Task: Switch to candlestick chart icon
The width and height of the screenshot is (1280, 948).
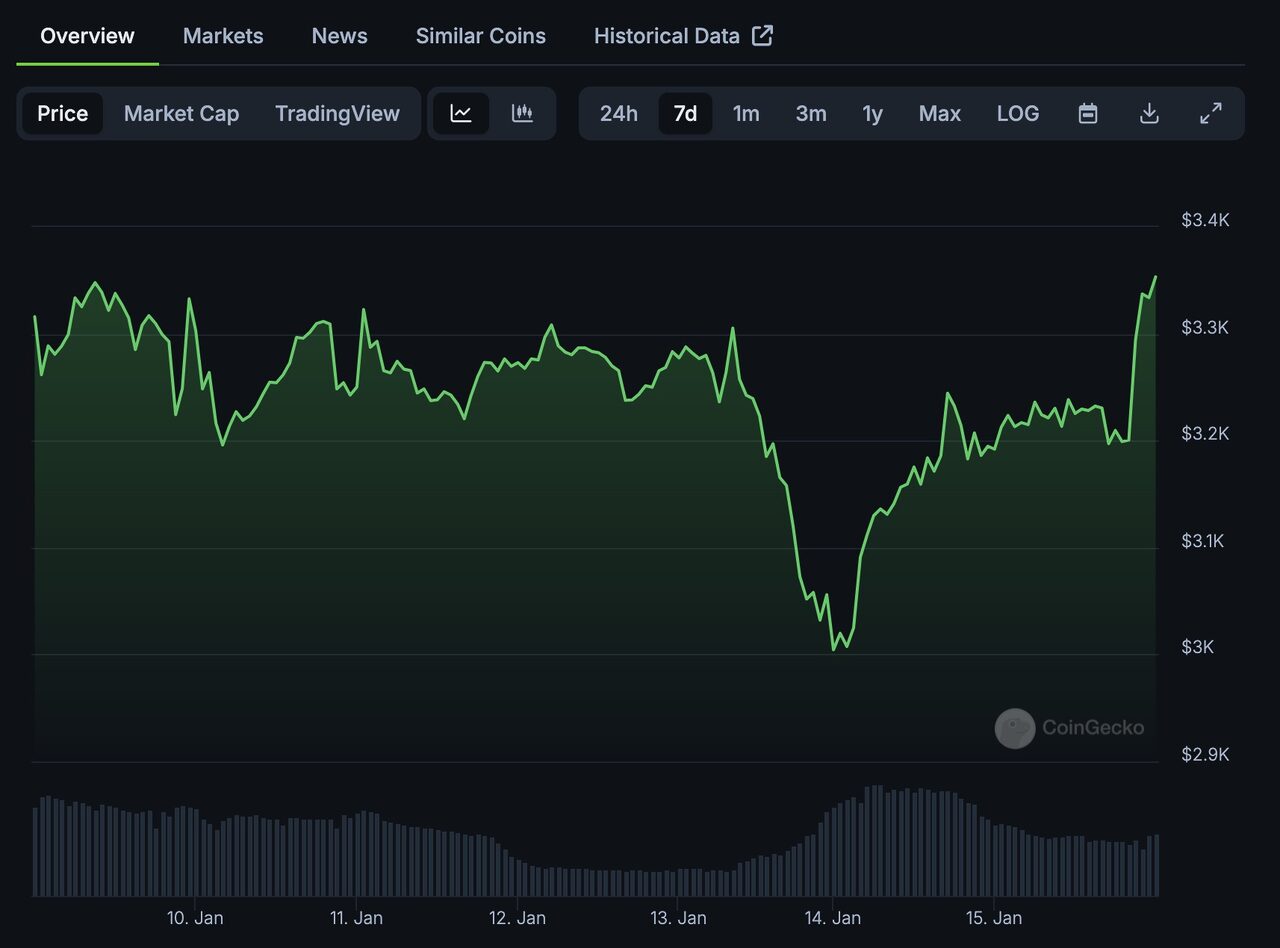Action: pos(522,113)
